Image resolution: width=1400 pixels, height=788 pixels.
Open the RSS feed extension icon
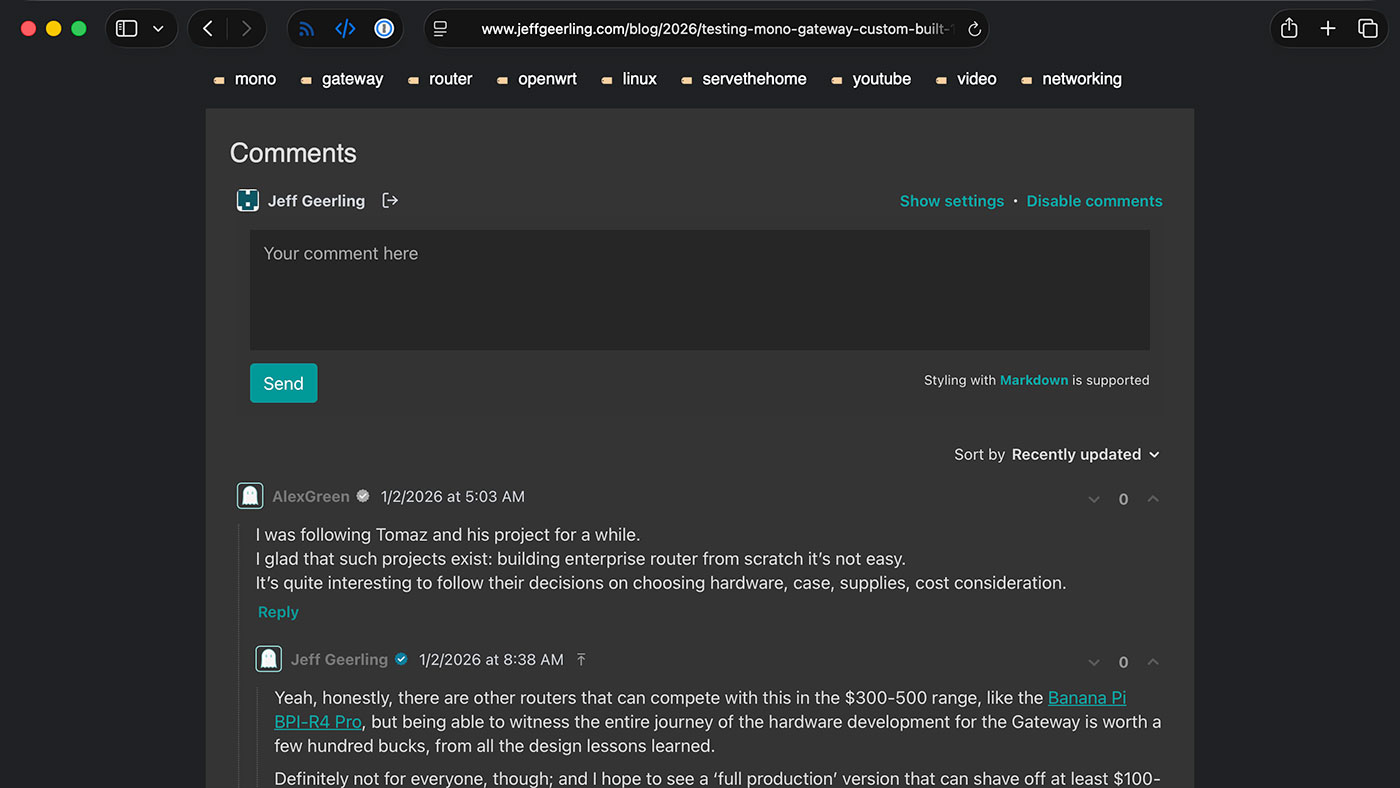tap(307, 29)
